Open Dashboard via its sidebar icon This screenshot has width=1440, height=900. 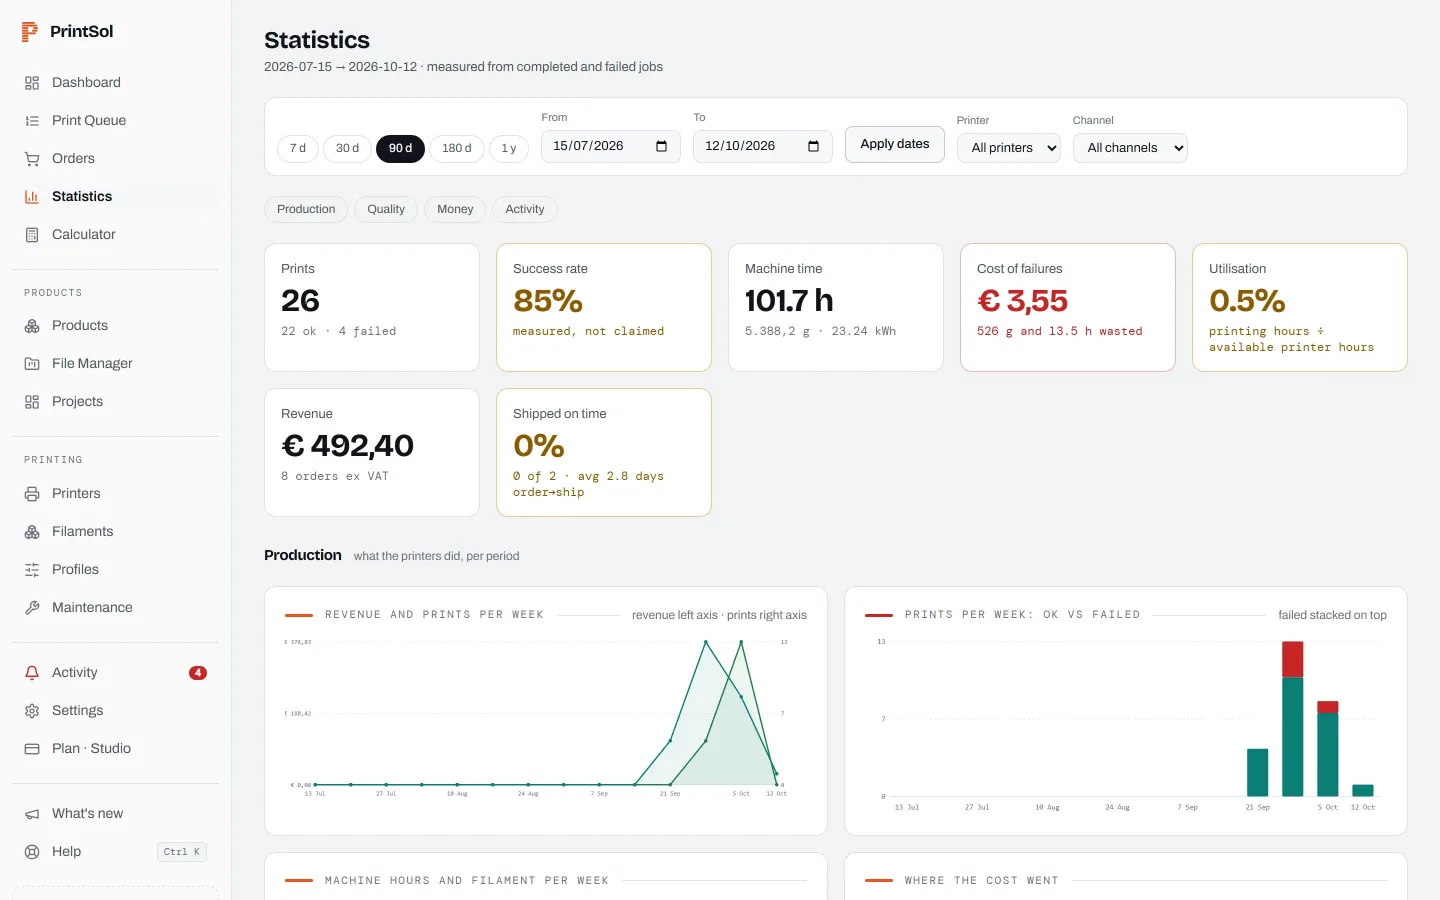[32, 83]
